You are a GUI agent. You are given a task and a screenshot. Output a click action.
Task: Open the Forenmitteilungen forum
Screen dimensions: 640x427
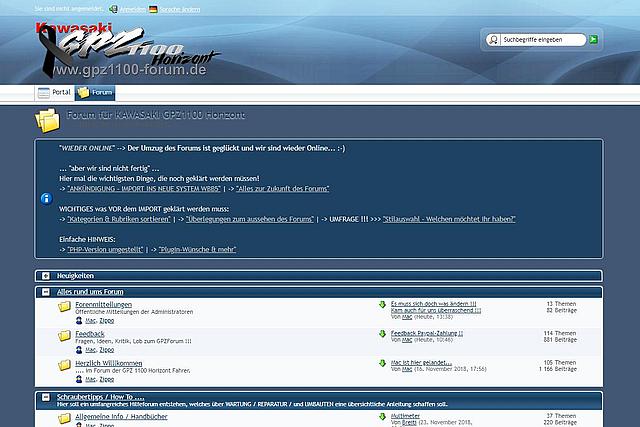click(x=104, y=305)
